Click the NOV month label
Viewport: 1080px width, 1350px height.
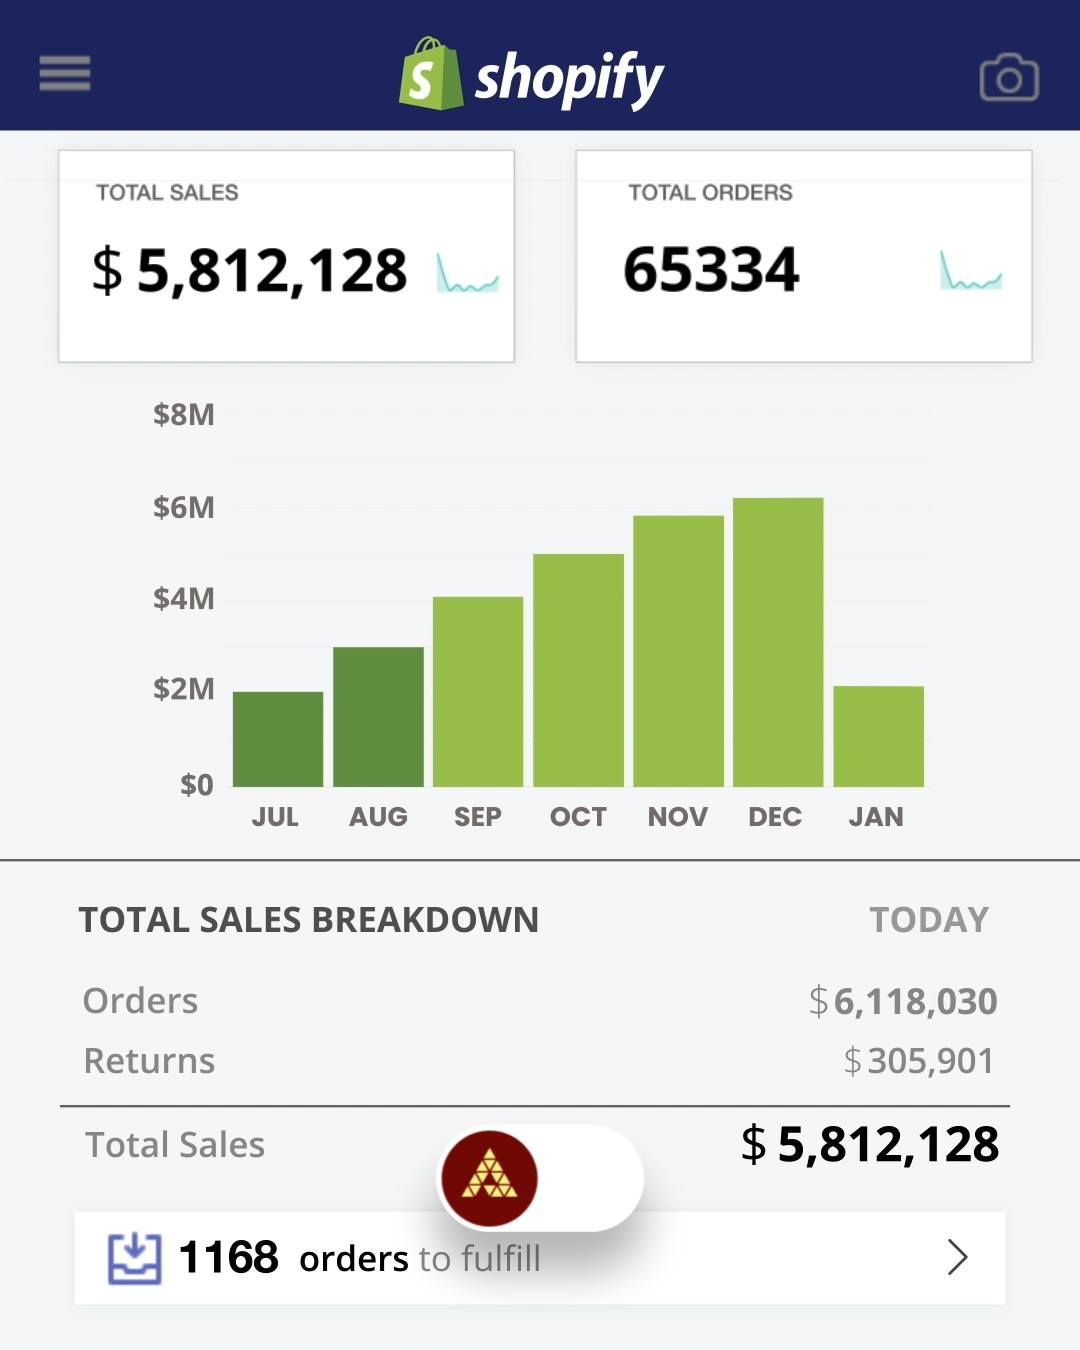tap(677, 817)
